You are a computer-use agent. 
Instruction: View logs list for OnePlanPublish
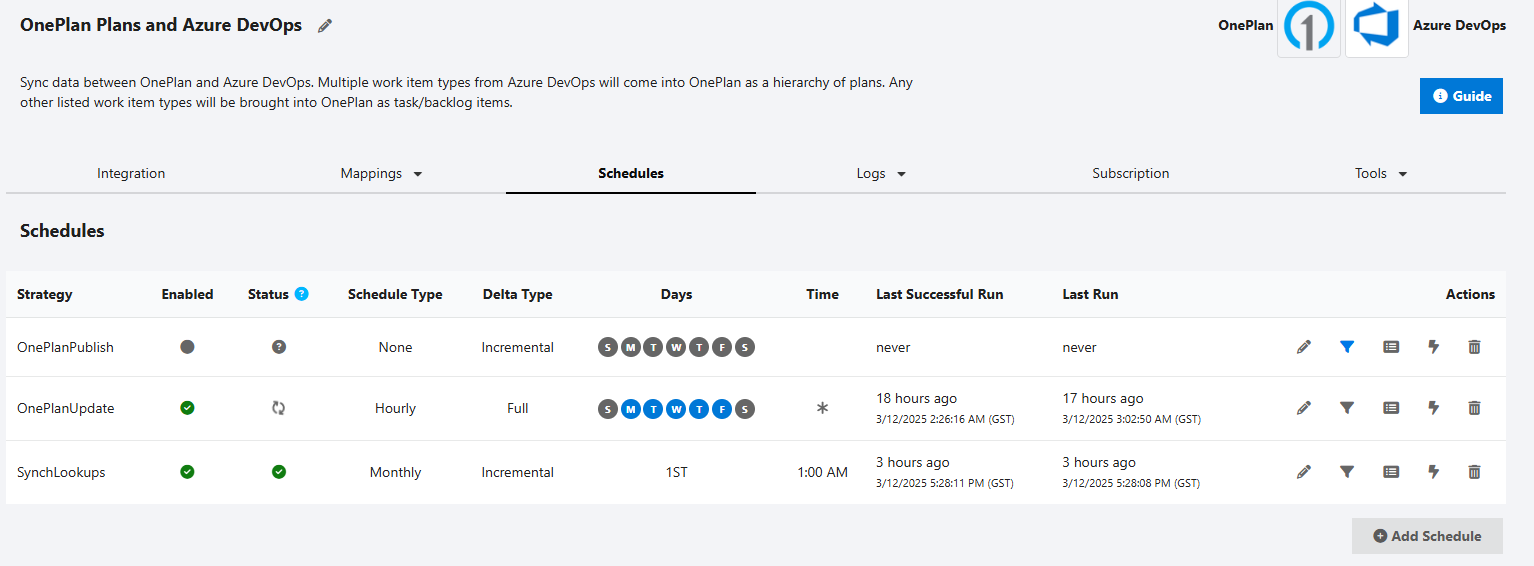pyautogui.click(x=1391, y=347)
